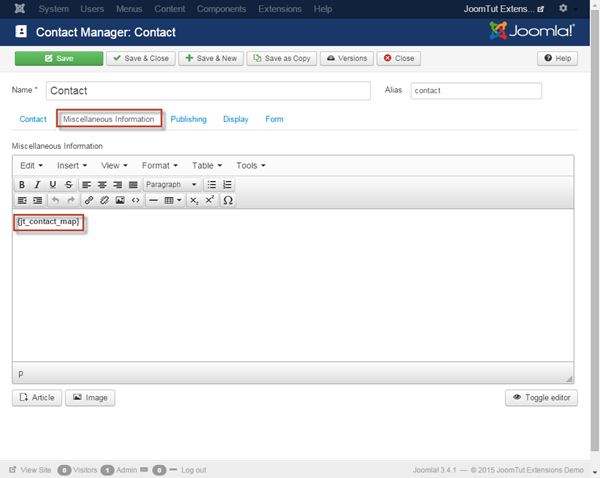Open the table insert dropdown in toolbar
This screenshot has height=478, width=600.
pos(173,201)
